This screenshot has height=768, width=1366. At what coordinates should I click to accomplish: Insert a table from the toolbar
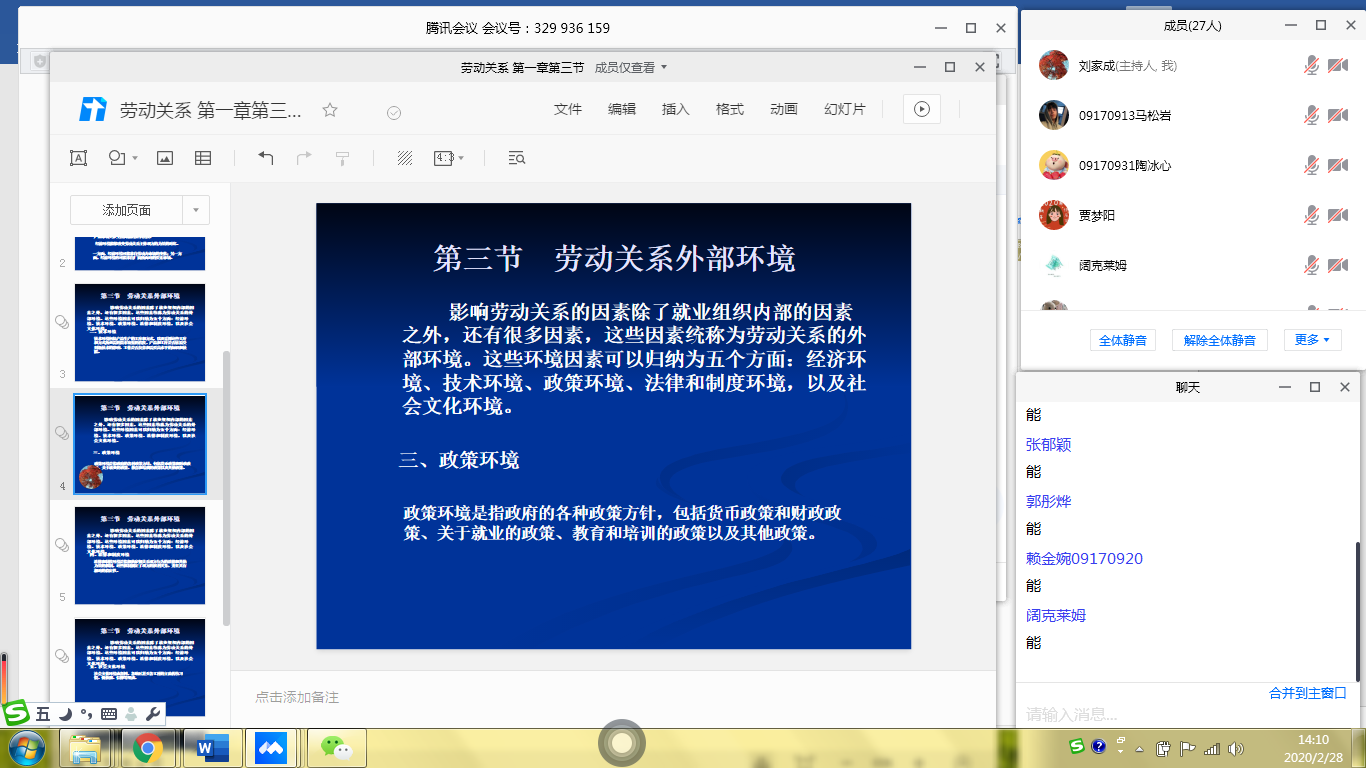[x=203, y=158]
